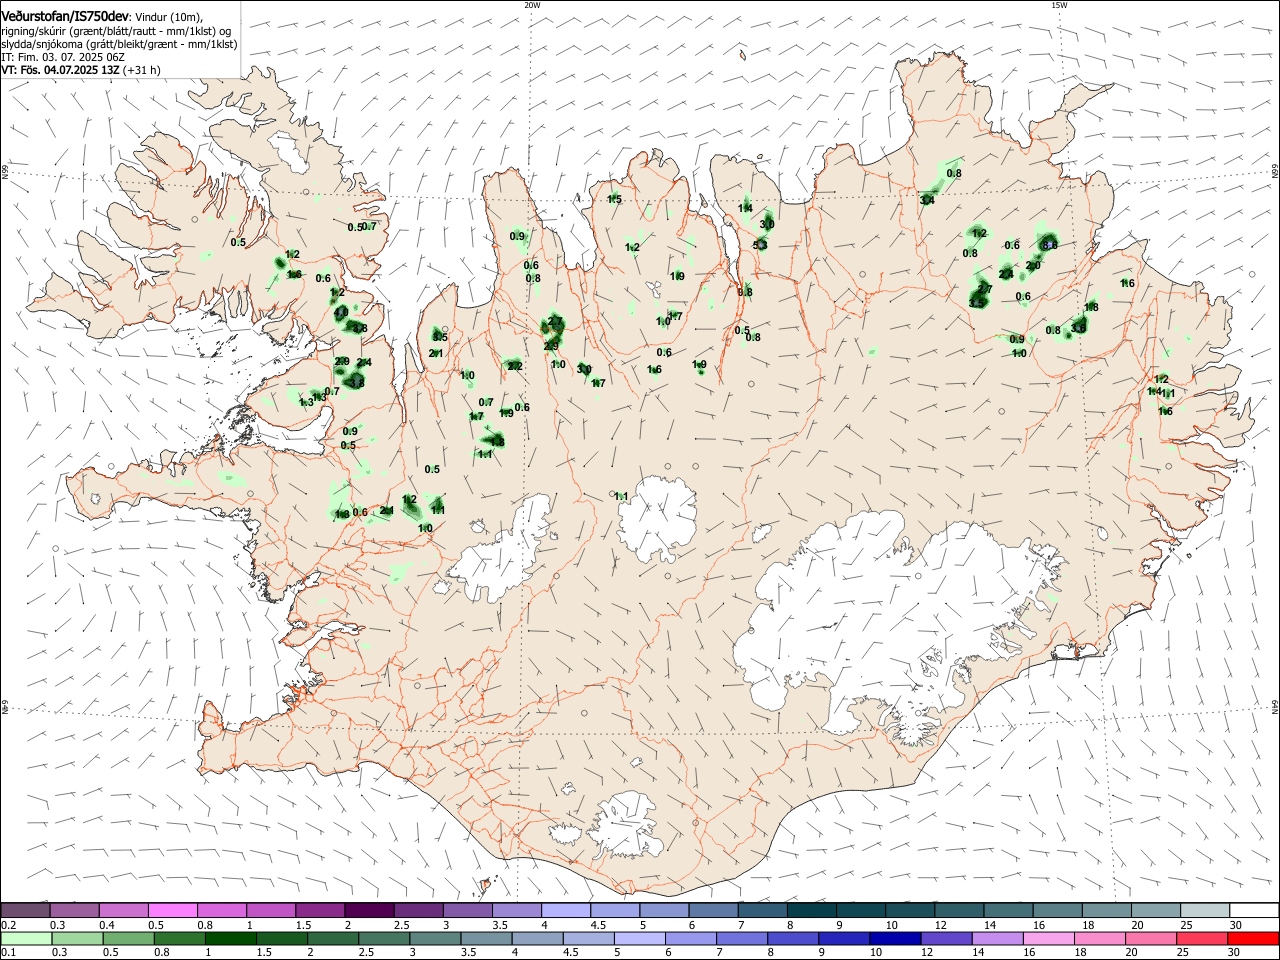Pick bottom-row swatch between 0.5 and 0.8

128,938
